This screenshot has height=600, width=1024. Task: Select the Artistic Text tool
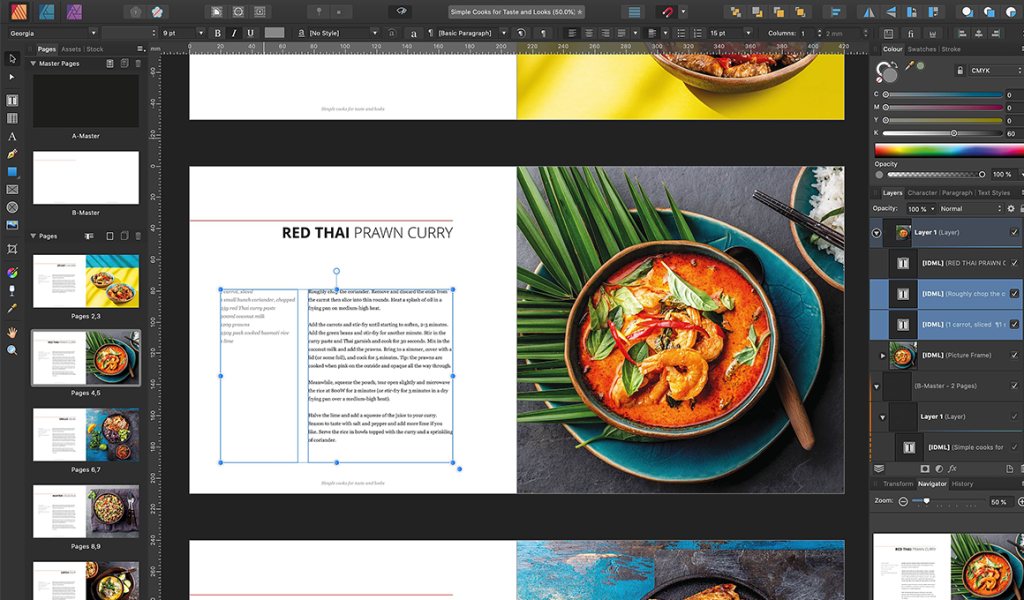12,136
